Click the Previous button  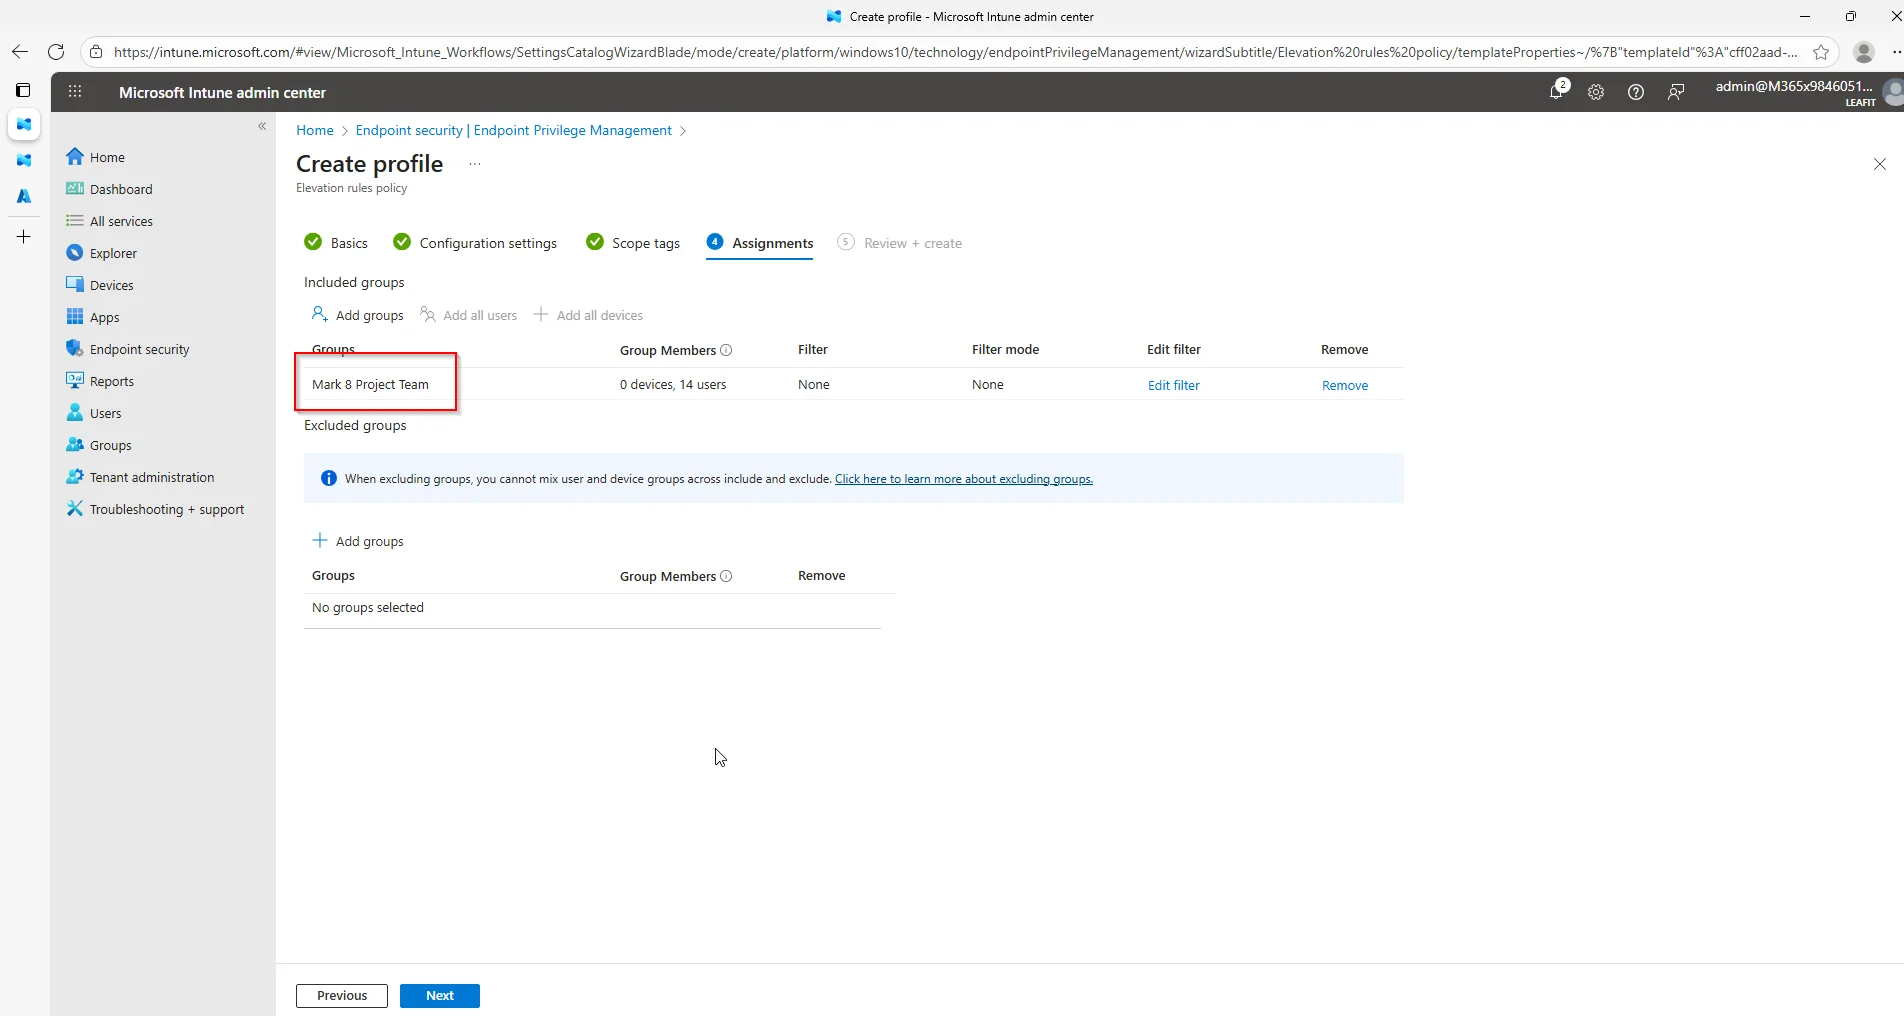[342, 996]
